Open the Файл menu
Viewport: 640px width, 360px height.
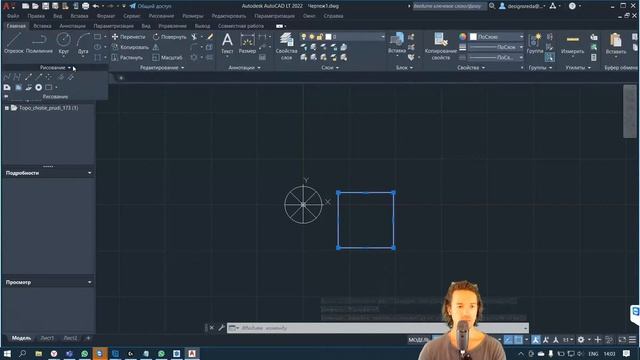(13, 16)
